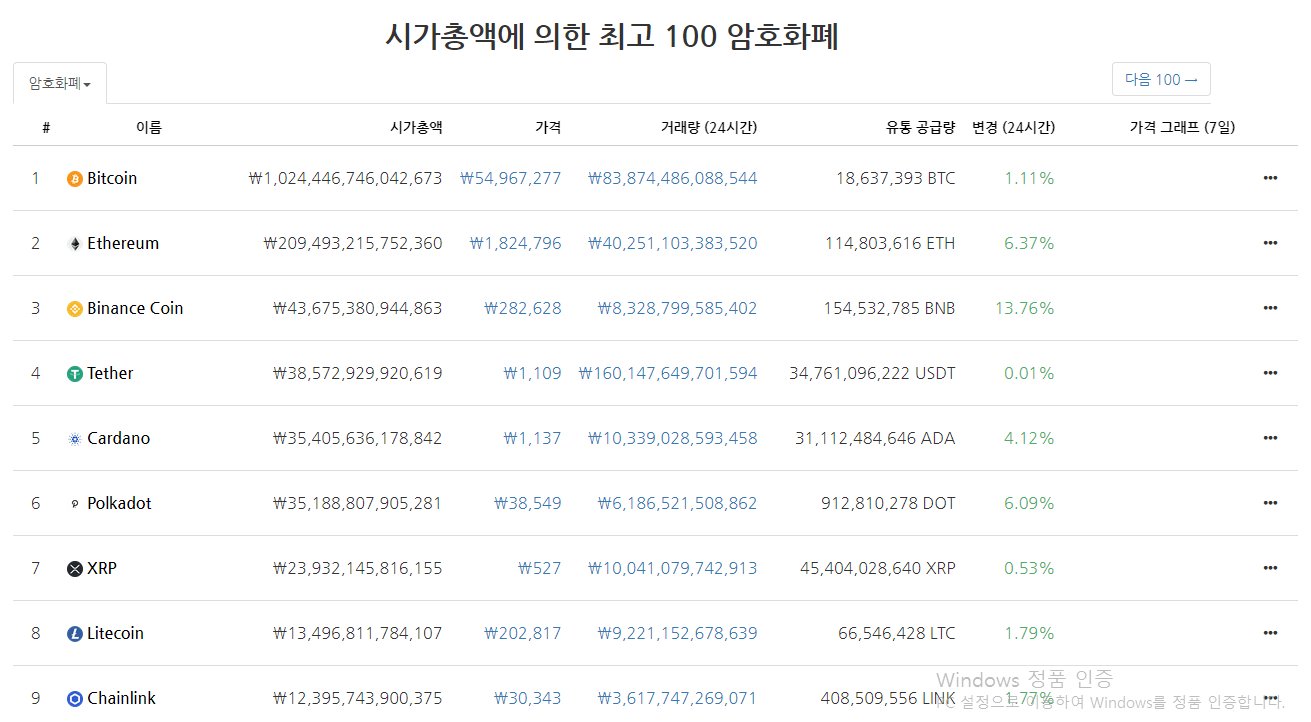Viewport: 1311px width, 722px height.
Task: Click Ethereum 24h volume link ₩40,251,103,383,520
Action: point(672,243)
